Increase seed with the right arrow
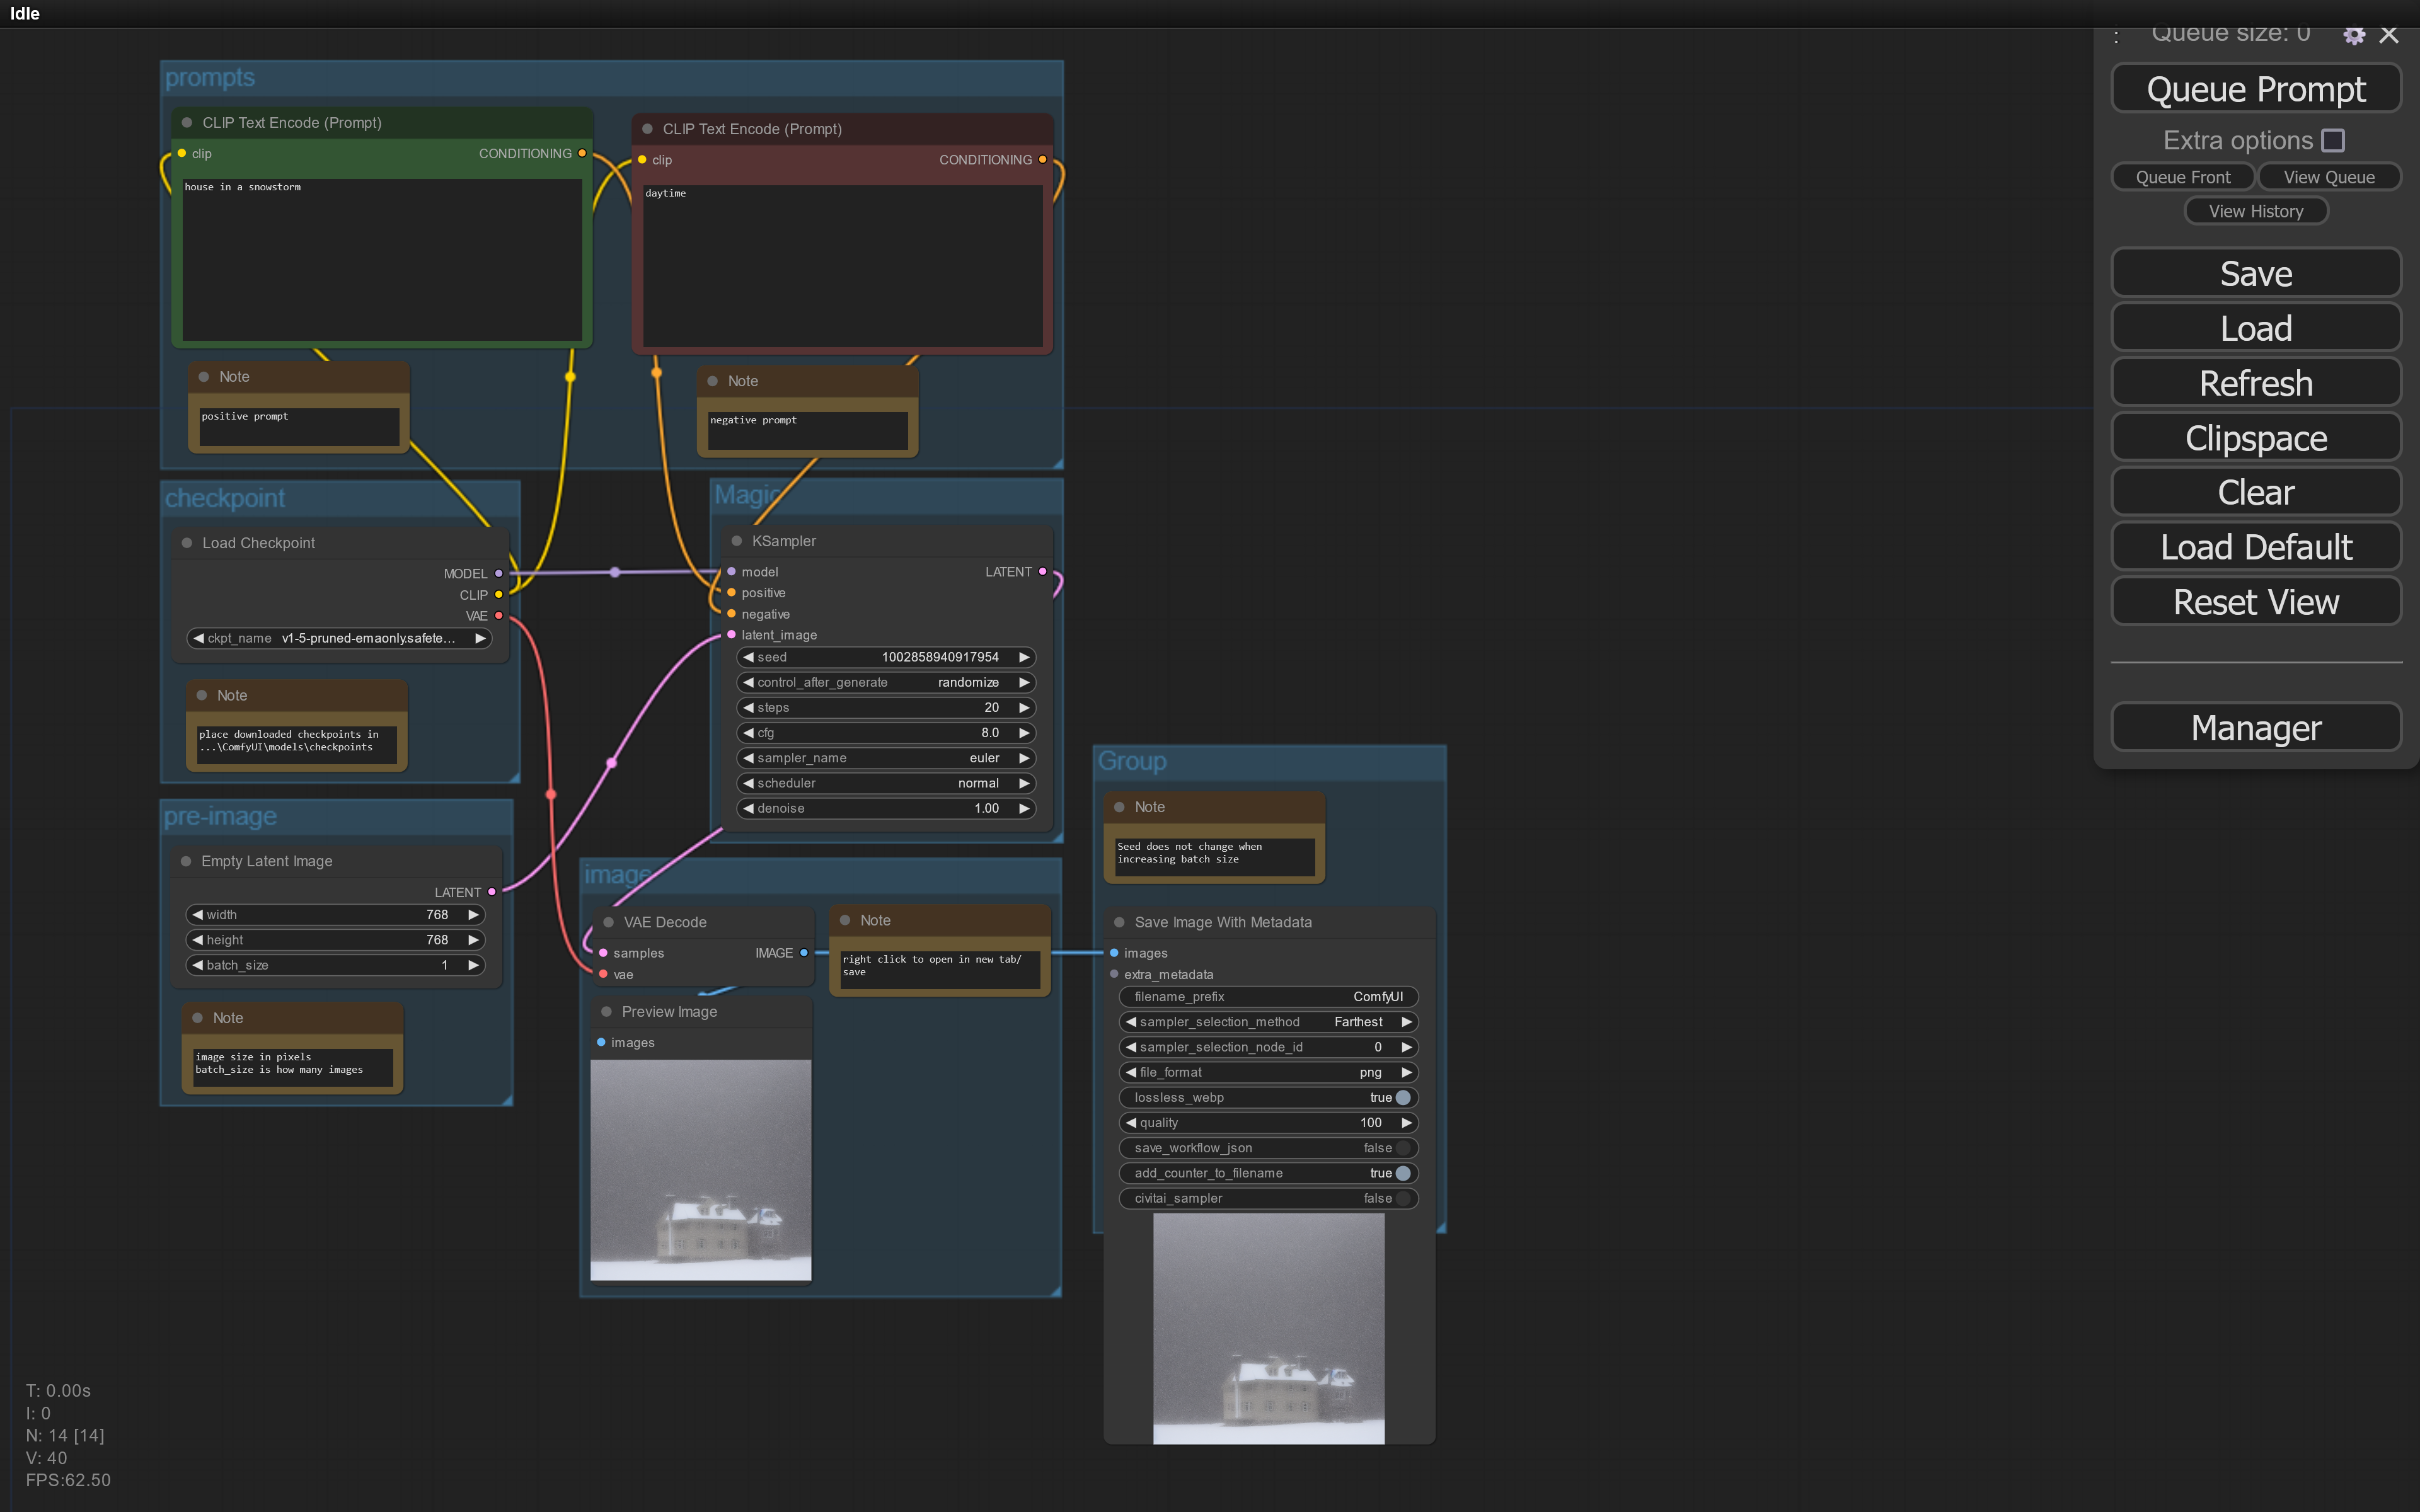The width and height of the screenshot is (2420, 1512). 1024,657
